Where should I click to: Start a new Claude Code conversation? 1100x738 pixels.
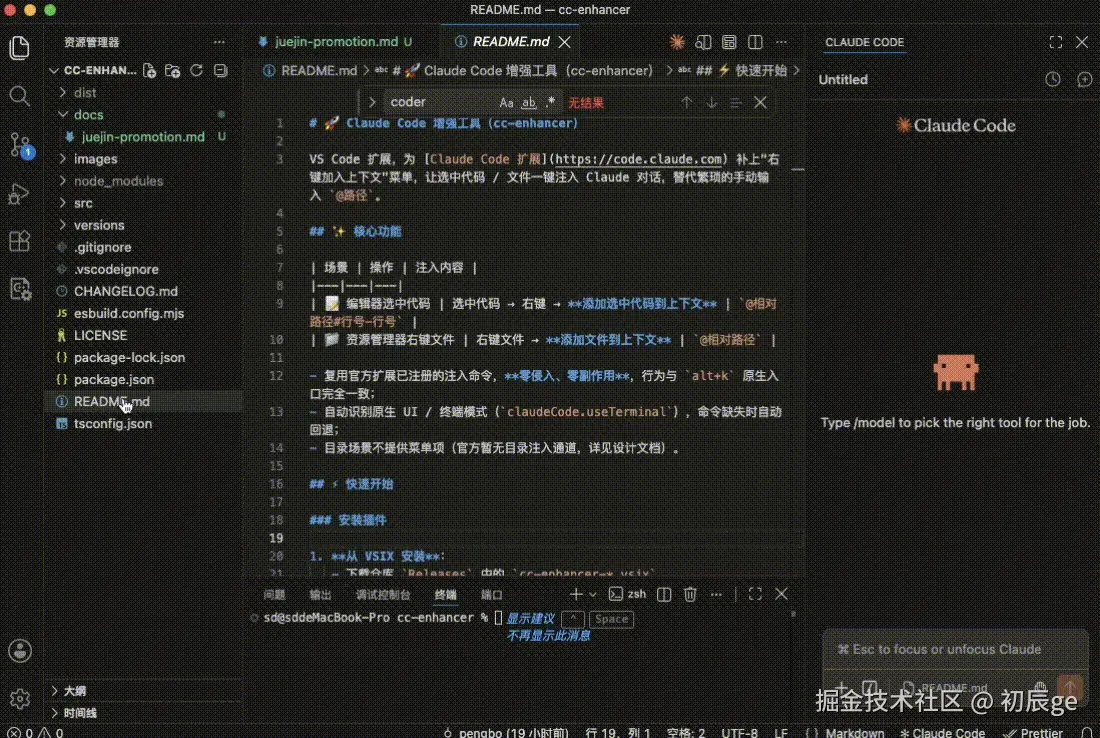click(1084, 79)
